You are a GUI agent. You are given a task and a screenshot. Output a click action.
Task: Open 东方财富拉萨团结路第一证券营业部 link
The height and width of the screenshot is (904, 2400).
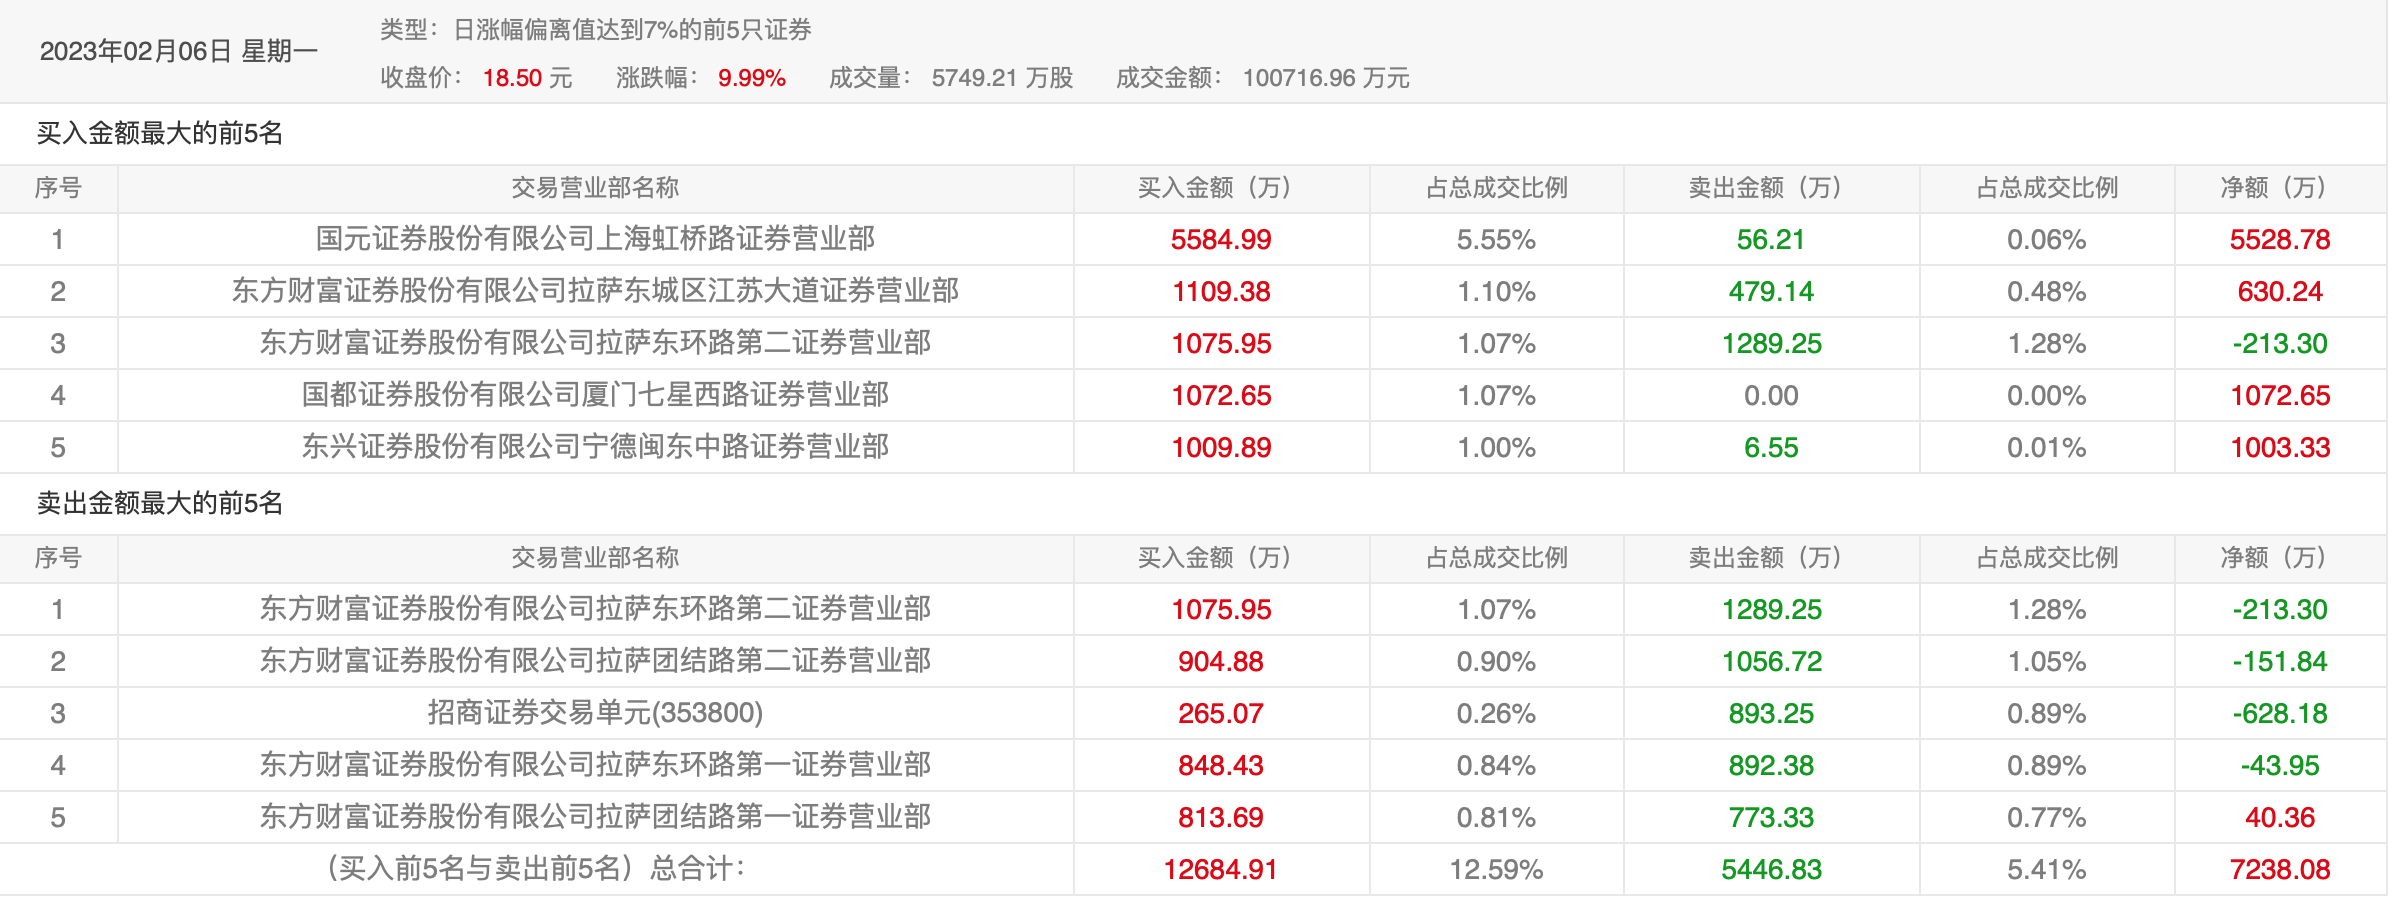595,817
